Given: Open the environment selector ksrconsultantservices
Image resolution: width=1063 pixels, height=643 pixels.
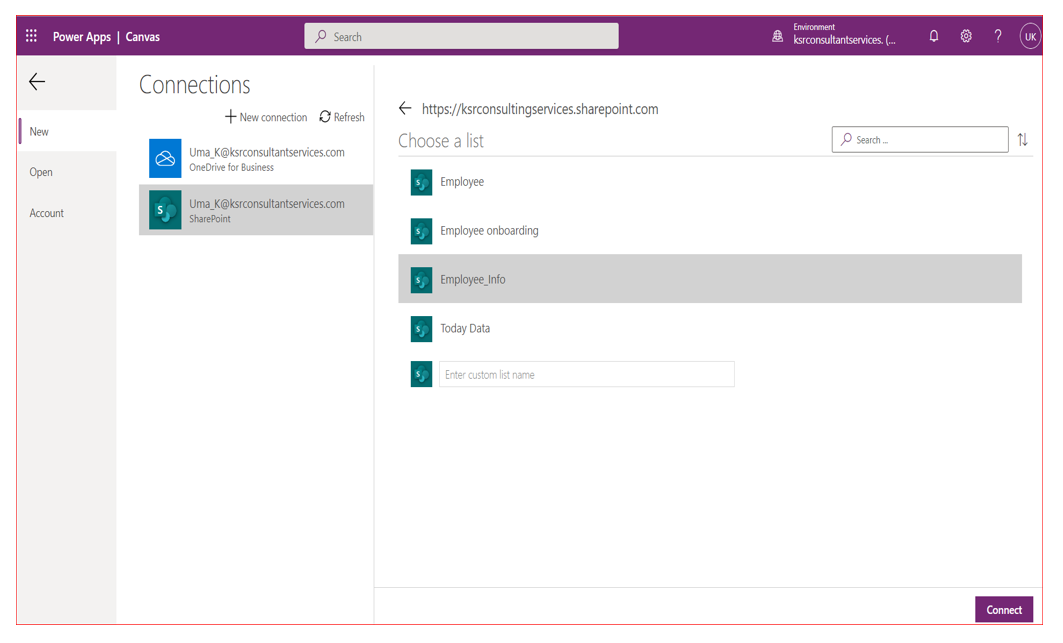Looking at the screenshot, I should tap(844, 35).
